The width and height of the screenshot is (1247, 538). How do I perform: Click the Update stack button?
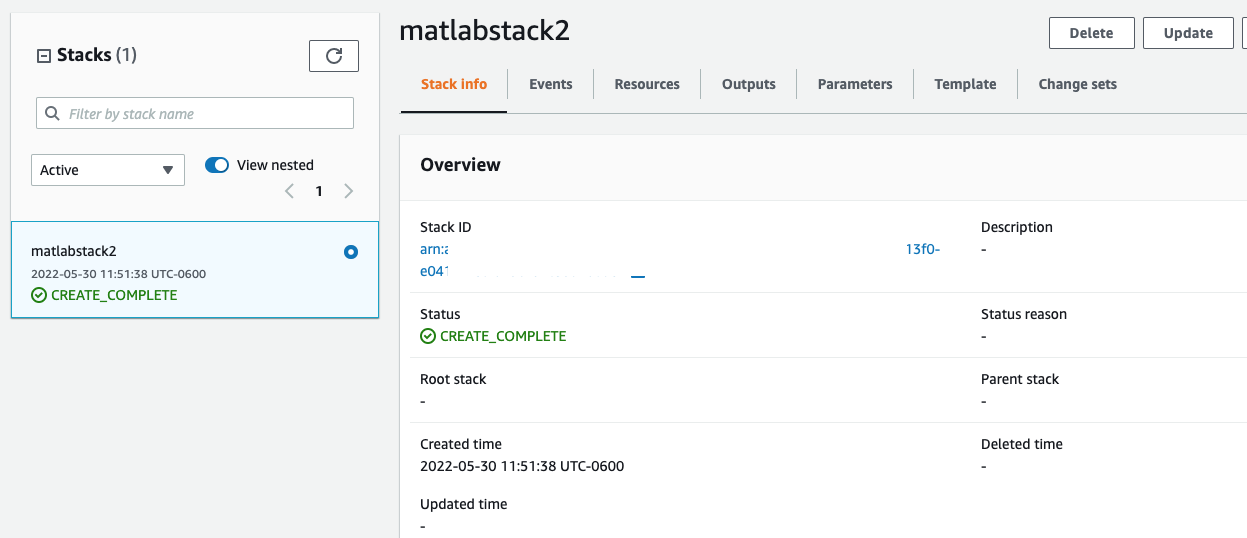pos(1188,33)
